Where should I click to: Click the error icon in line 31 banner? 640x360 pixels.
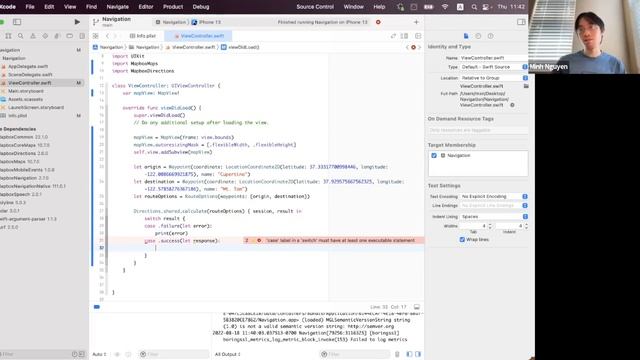pyautogui.click(x=259, y=240)
